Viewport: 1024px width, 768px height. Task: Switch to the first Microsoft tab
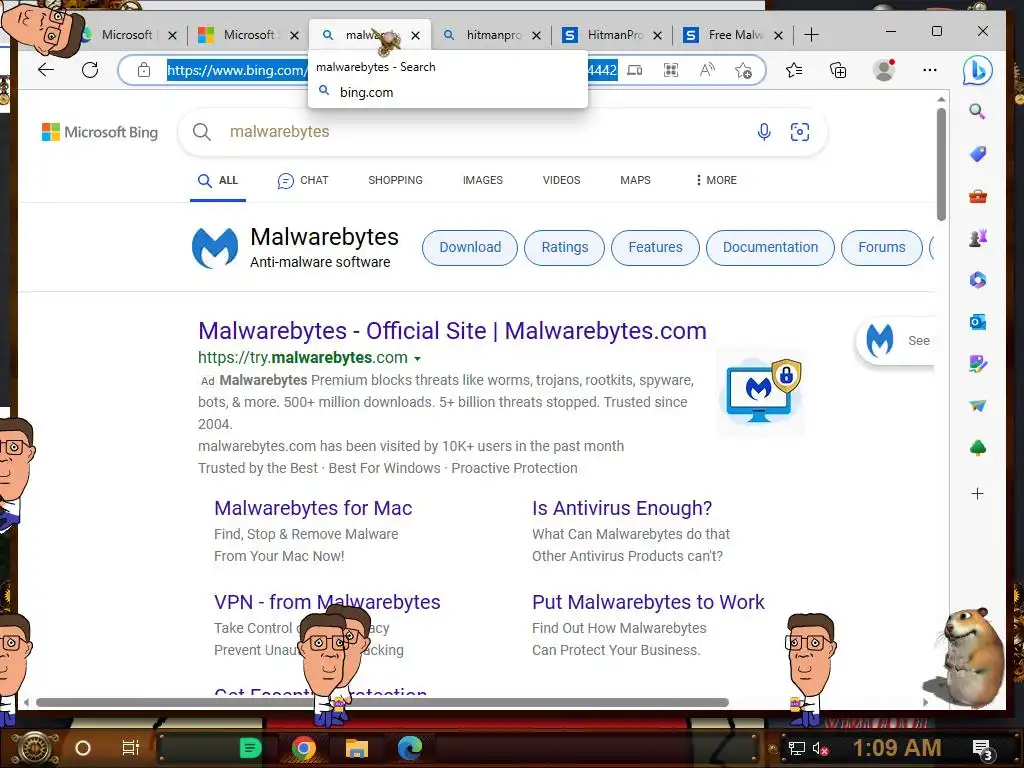126,35
